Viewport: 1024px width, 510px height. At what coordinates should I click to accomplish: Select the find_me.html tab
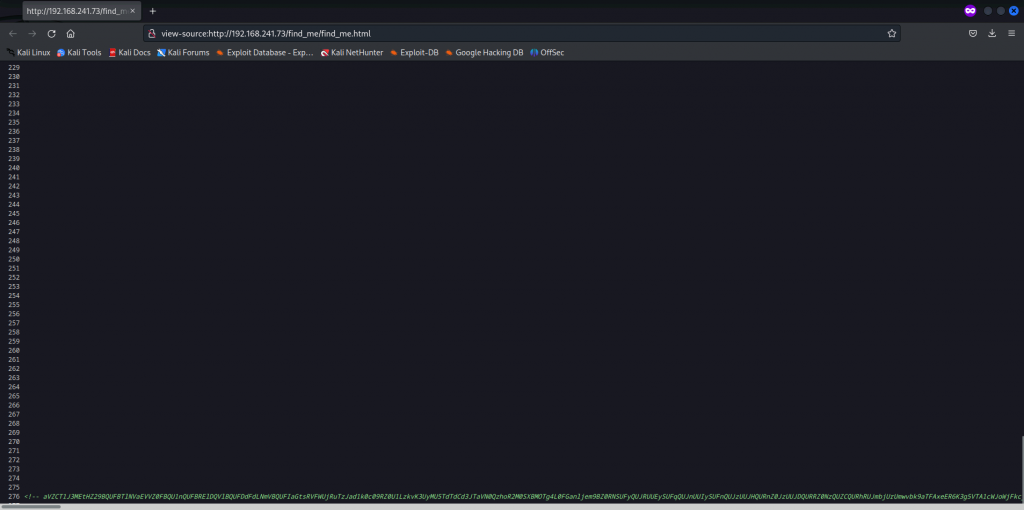pyautogui.click(x=81, y=11)
